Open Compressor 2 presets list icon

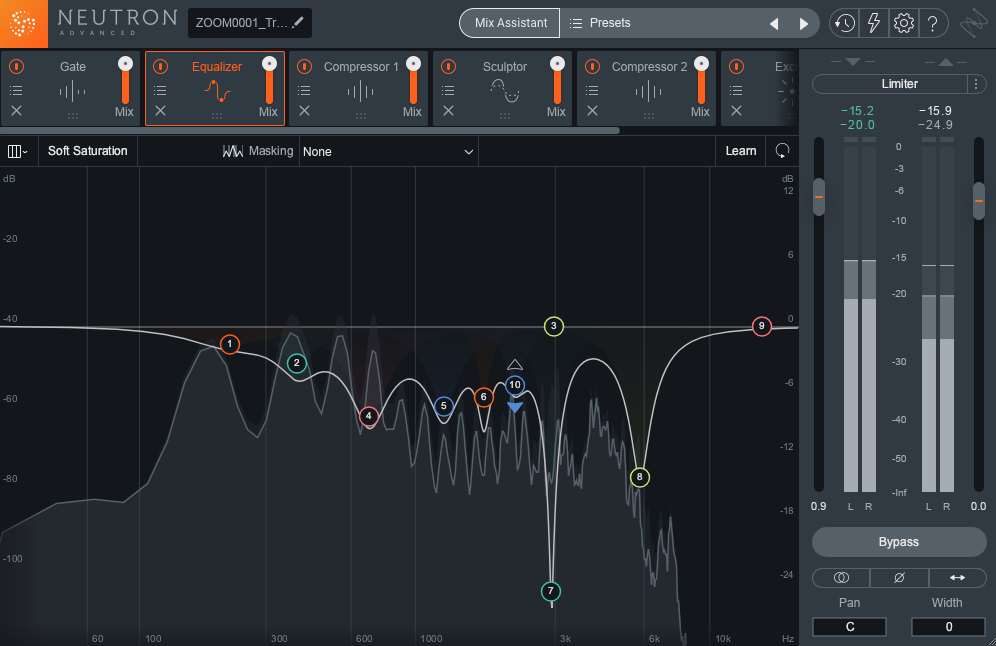pos(592,90)
